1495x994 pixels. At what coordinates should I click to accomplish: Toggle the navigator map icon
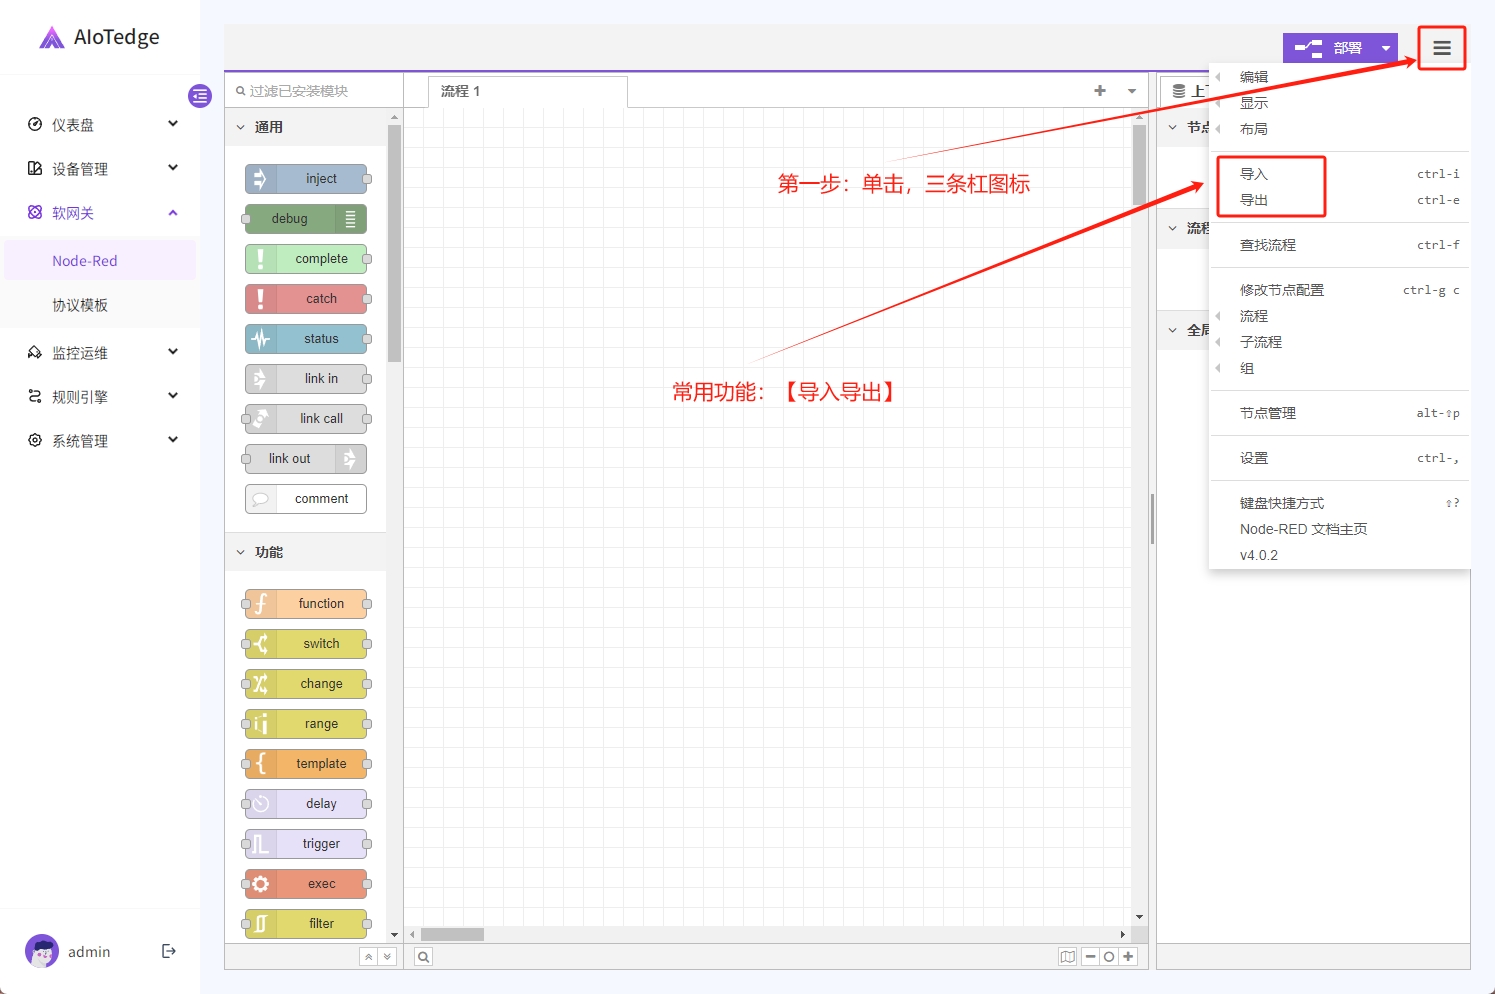(x=1067, y=957)
